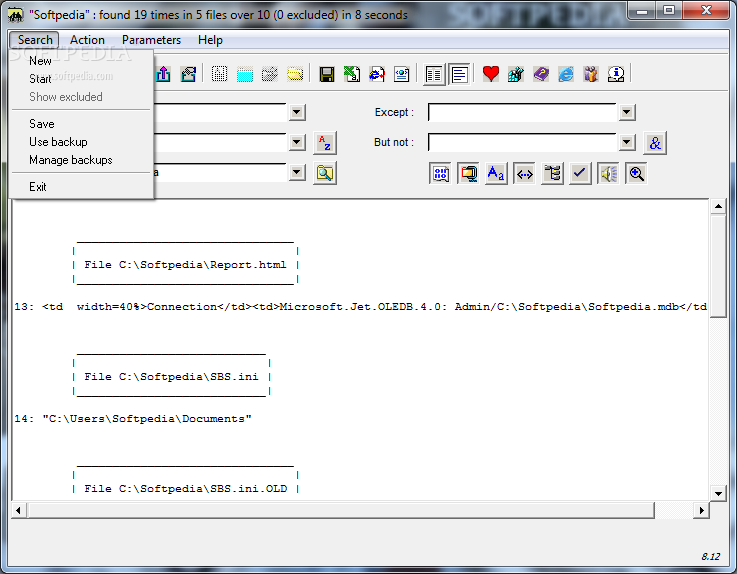Open the But not field dropdown
This screenshot has width=737, height=574.
(x=627, y=142)
